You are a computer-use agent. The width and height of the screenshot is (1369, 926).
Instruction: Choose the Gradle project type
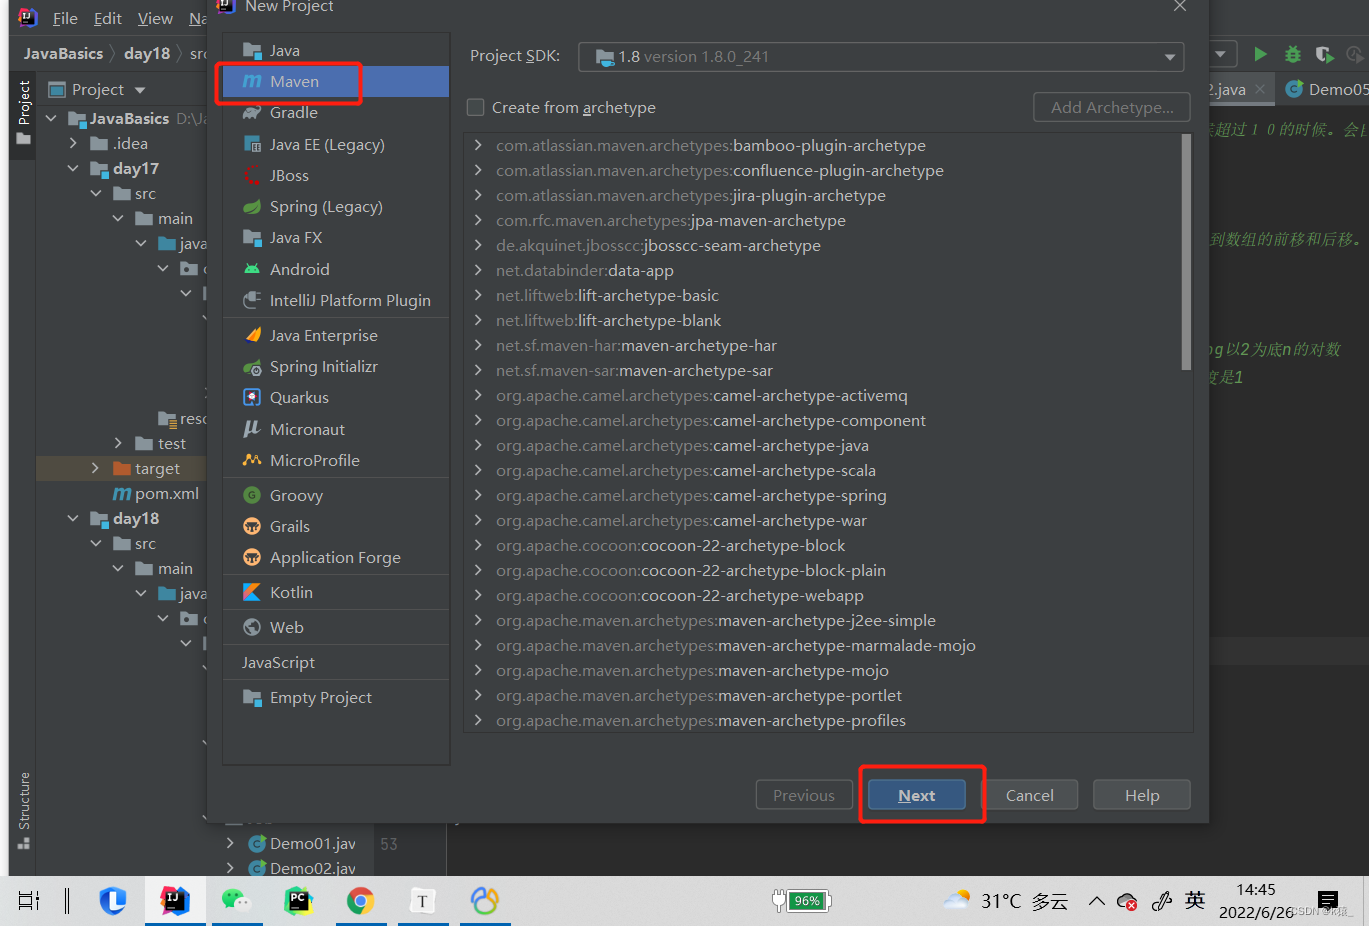336,112
